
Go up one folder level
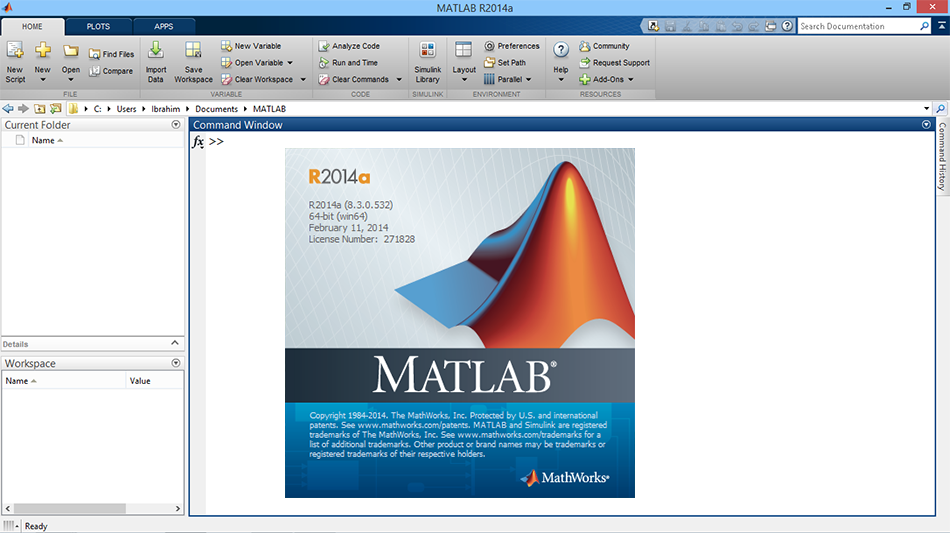pos(39,108)
